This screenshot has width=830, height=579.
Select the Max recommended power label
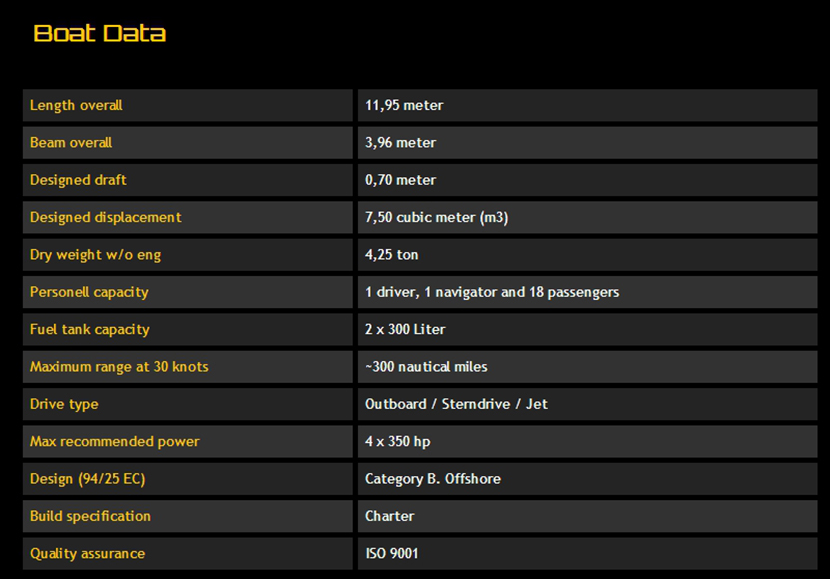(x=115, y=441)
